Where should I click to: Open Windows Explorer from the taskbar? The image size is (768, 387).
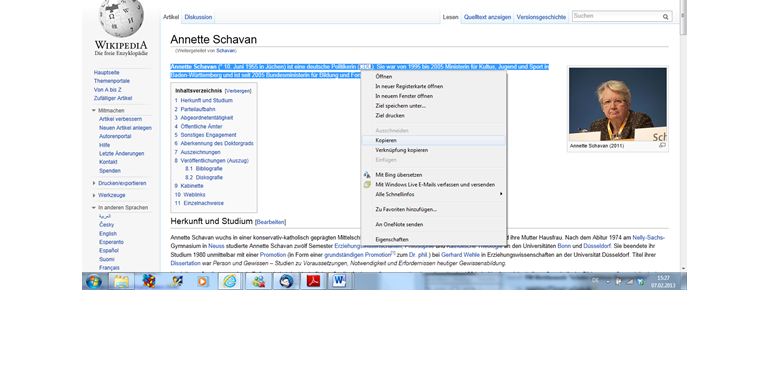tap(121, 281)
